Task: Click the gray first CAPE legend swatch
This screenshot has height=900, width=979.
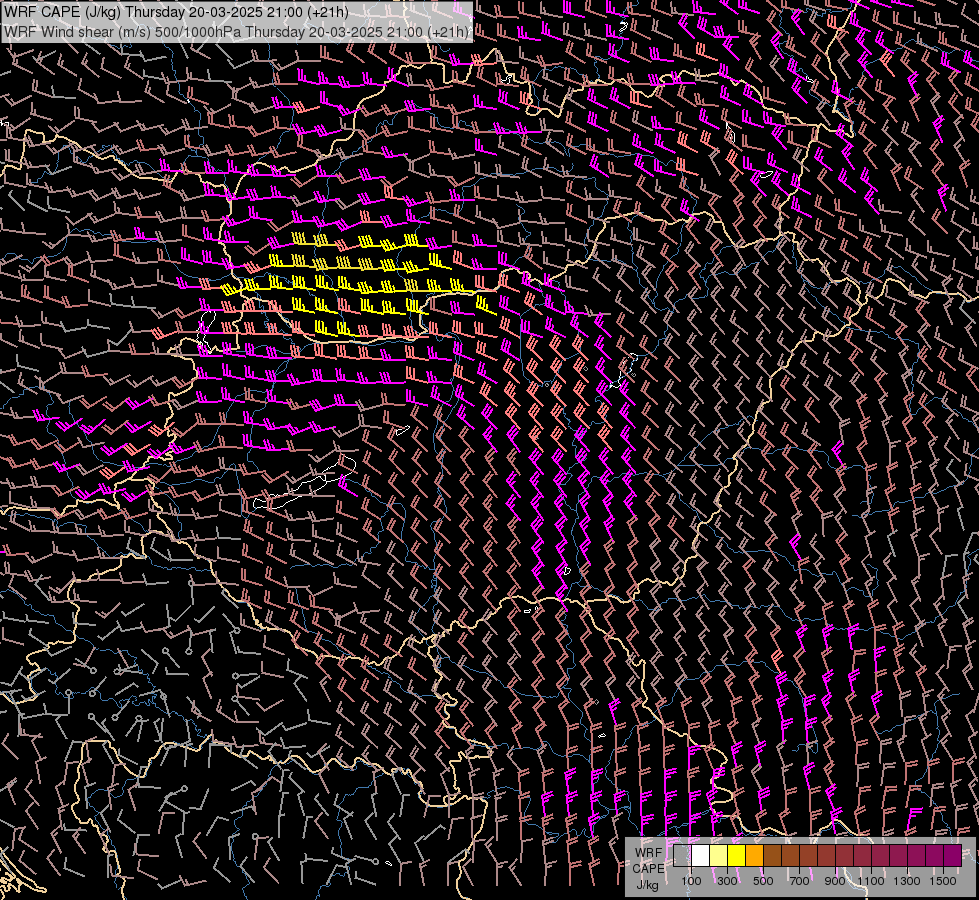Action: coord(682,855)
